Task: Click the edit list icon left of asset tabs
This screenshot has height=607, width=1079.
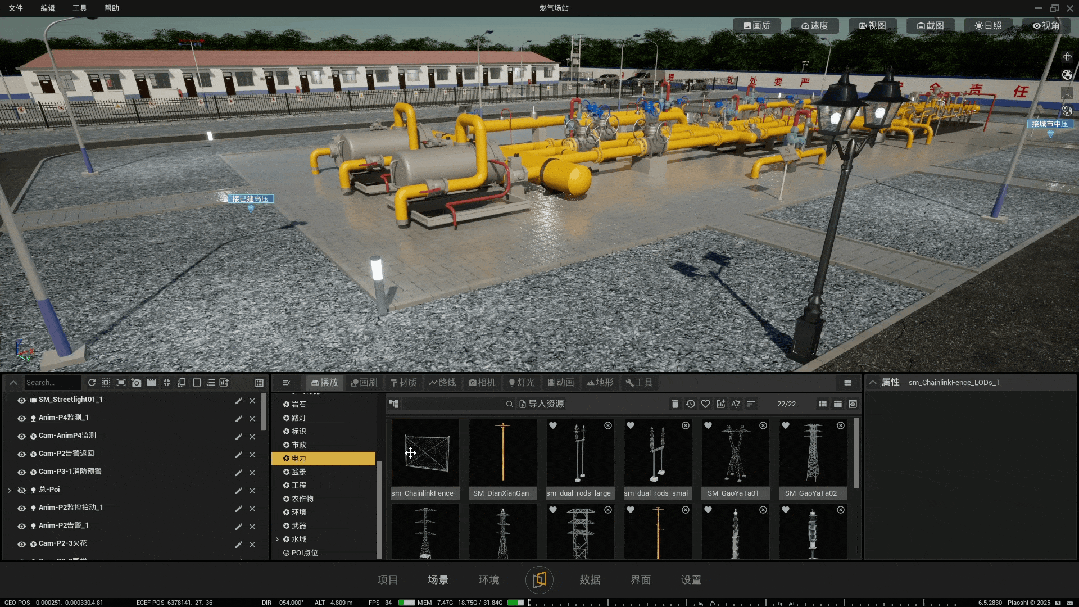Action: point(286,383)
